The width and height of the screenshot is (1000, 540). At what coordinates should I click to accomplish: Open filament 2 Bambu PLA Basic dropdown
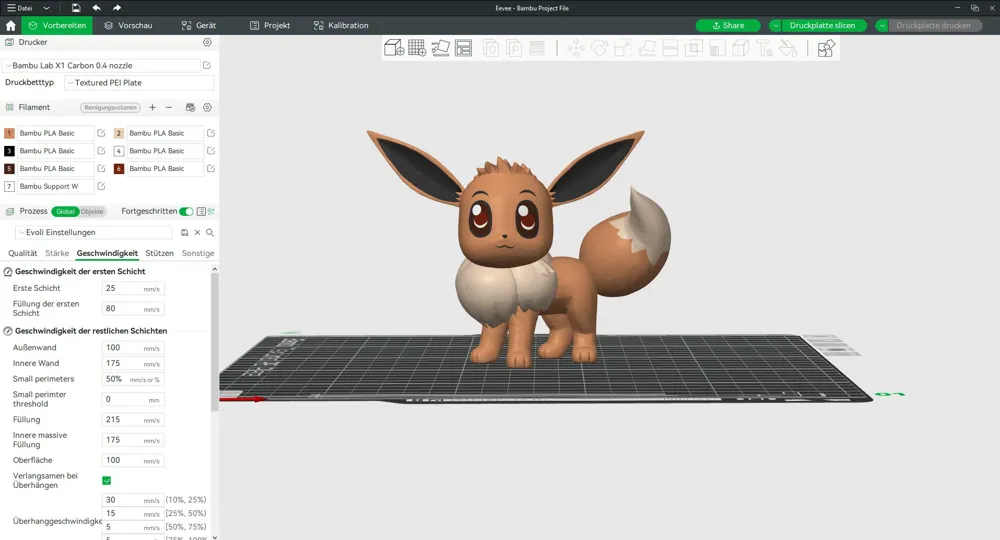165,133
